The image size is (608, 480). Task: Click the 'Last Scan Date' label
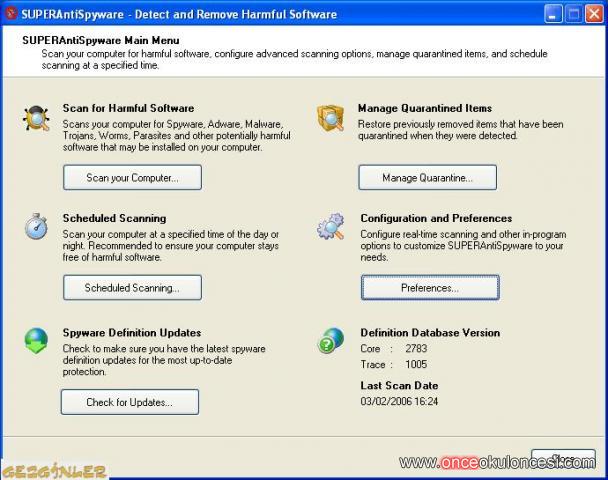coord(399,385)
